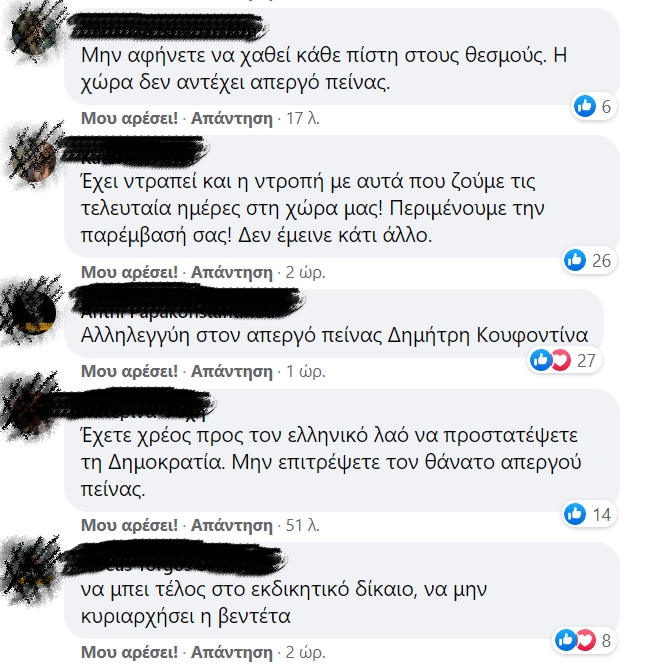Screen dimensions: 657x666
Task: View the 14 likes reaction icon
Action: tap(575, 514)
